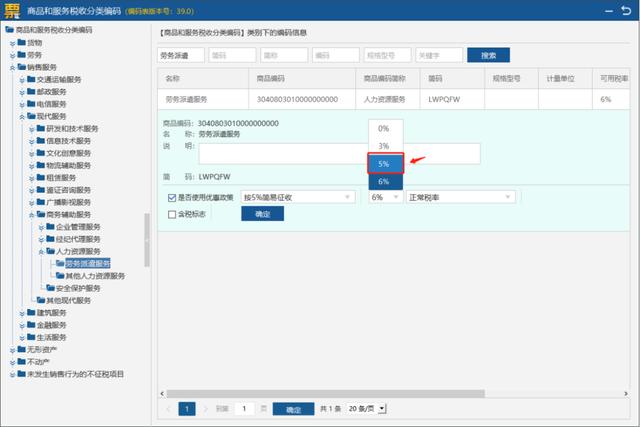Open the 按5%简易征收 policy dropdown
The width and height of the screenshot is (640, 427).
298,198
